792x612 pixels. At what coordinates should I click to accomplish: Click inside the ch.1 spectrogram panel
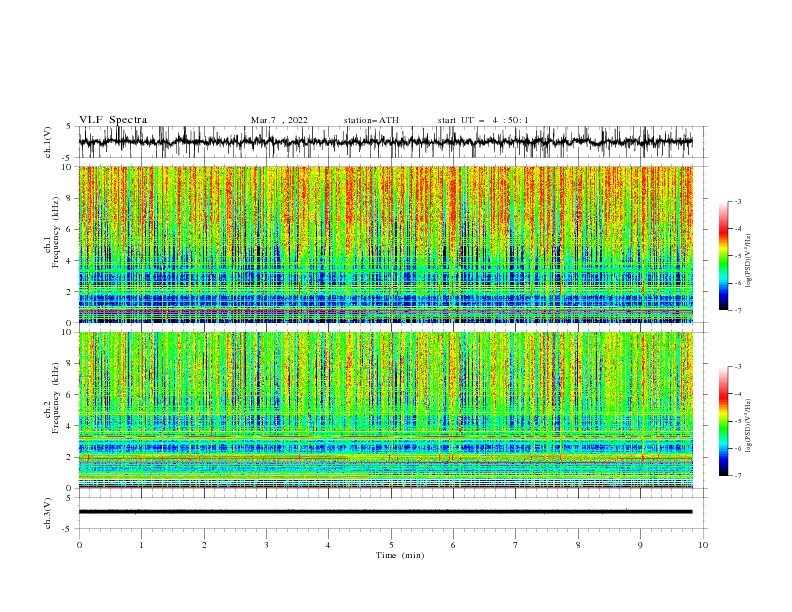pos(385,244)
